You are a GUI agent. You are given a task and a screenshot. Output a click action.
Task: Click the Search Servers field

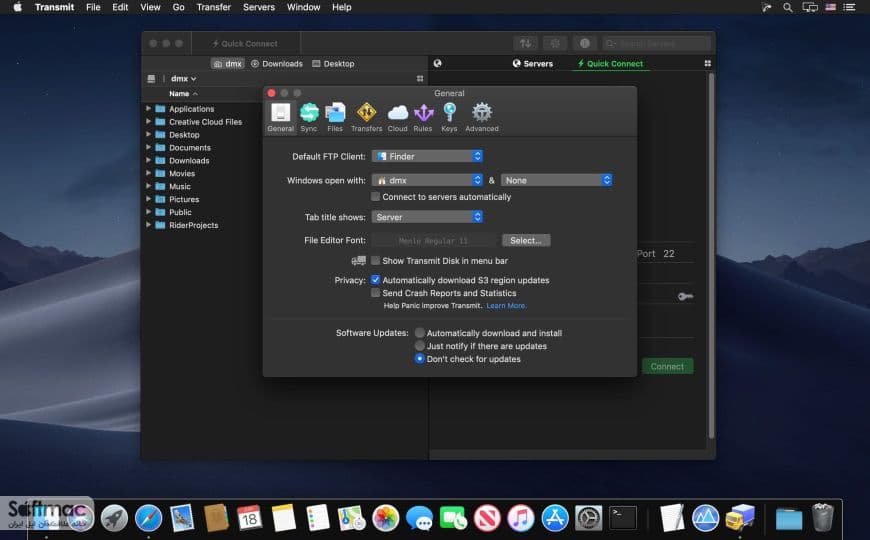point(657,43)
